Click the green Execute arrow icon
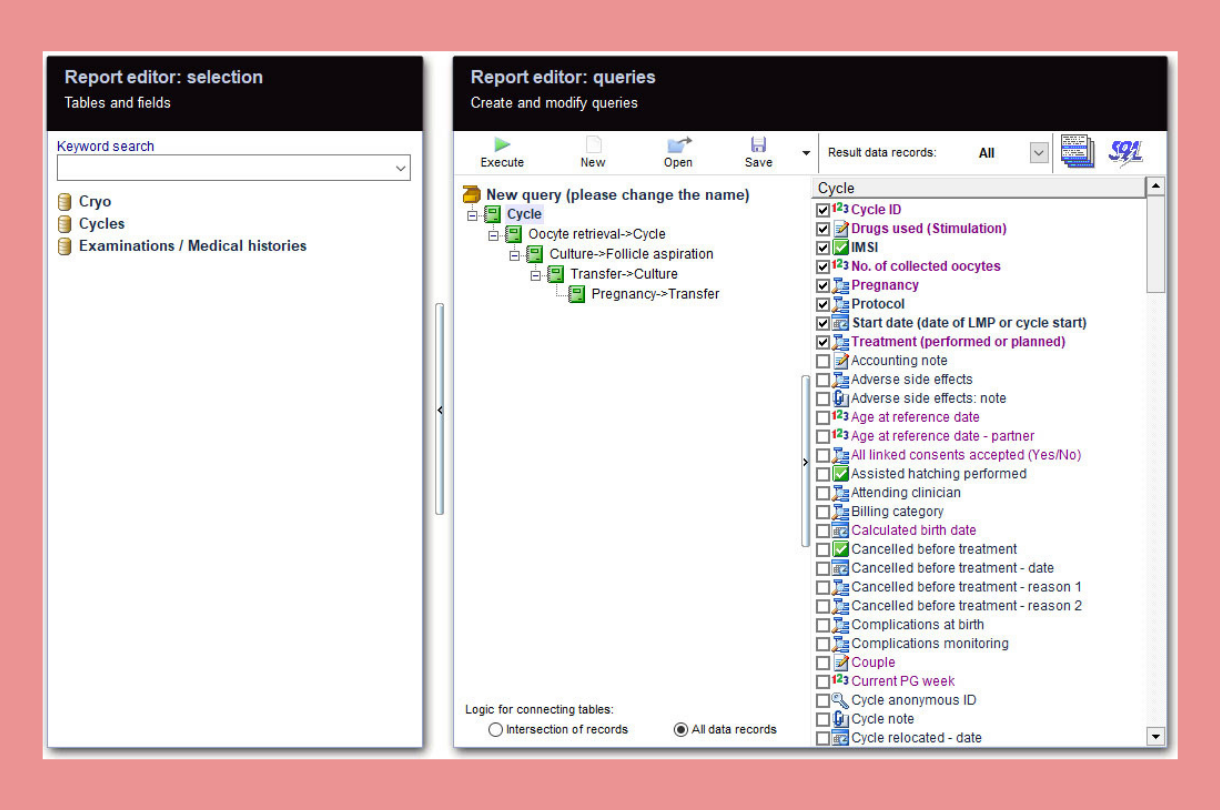Screen dimensions: 1220x810 click(502, 145)
